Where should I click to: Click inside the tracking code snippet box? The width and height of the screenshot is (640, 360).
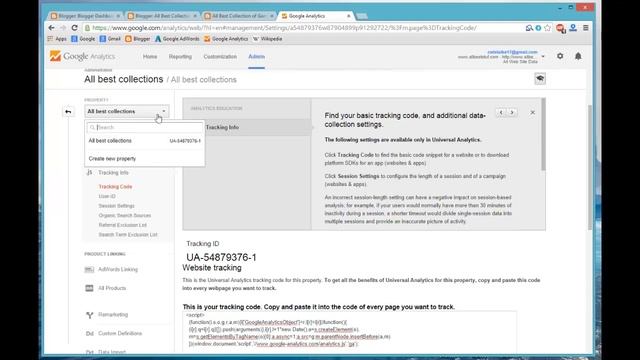[x=349, y=331]
